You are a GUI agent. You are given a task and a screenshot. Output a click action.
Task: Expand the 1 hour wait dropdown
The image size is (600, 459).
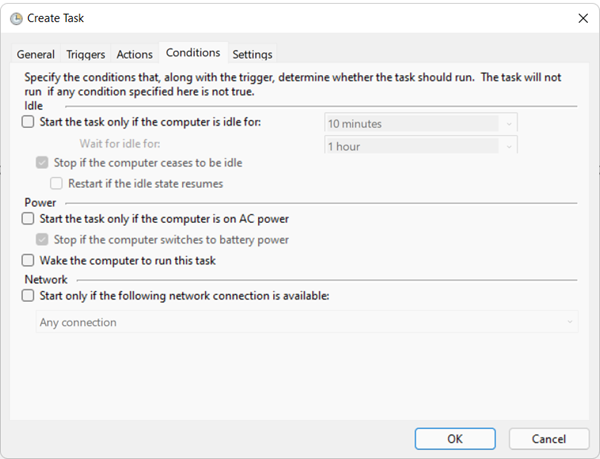coord(421,146)
